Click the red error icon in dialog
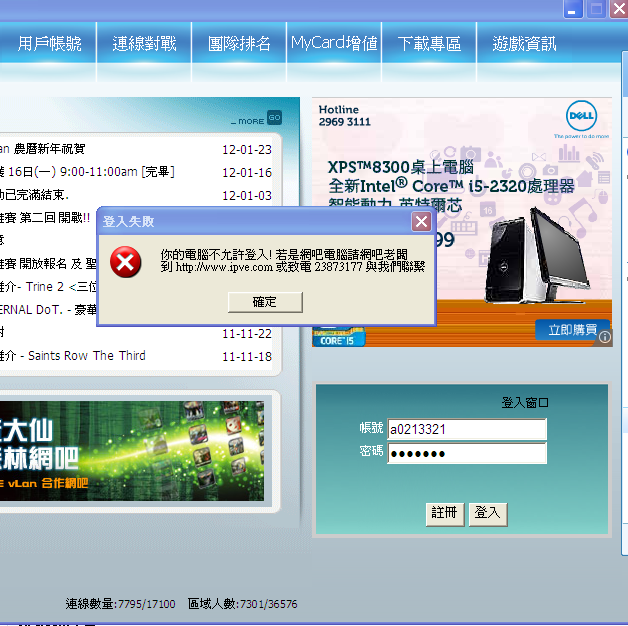628x626 pixels. coord(125,263)
